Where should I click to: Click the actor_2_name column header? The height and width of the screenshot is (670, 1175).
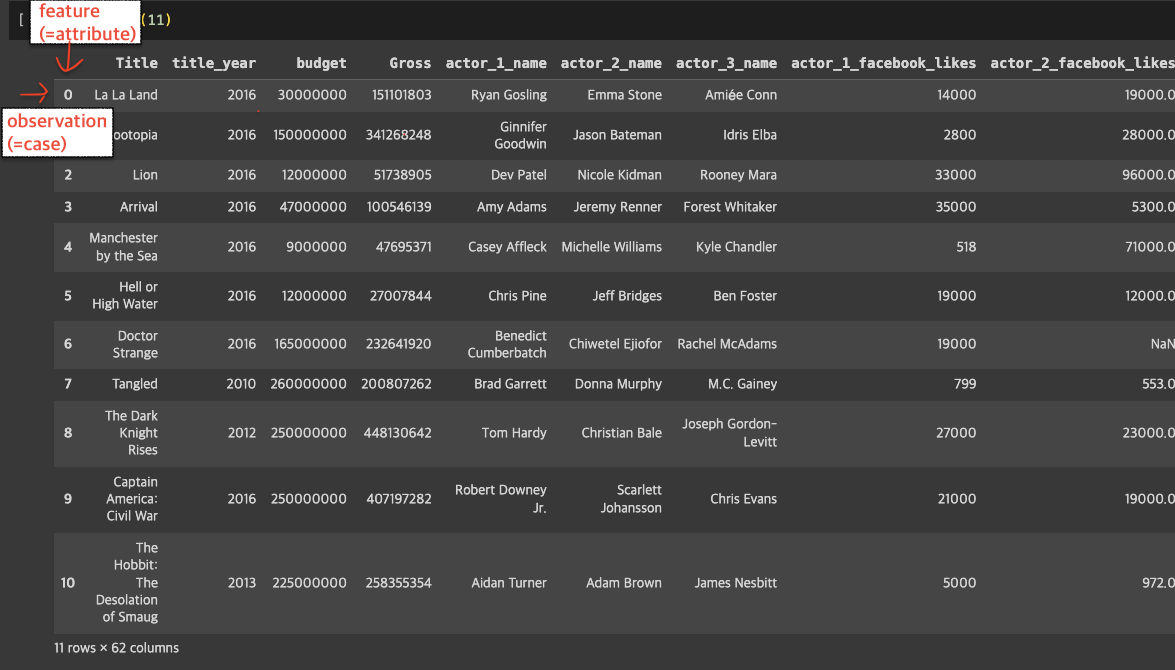pyautogui.click(x=611, y=63)
